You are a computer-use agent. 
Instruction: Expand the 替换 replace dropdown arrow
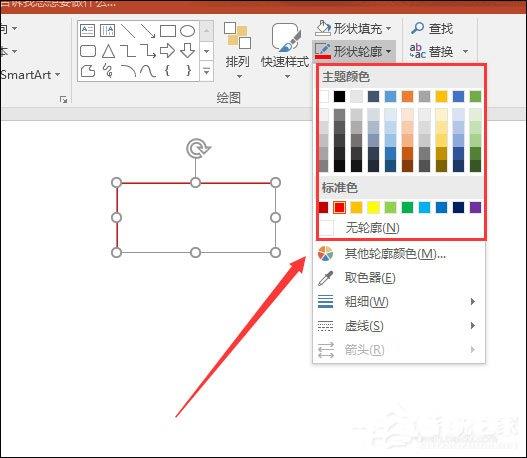tap(465, 51)
